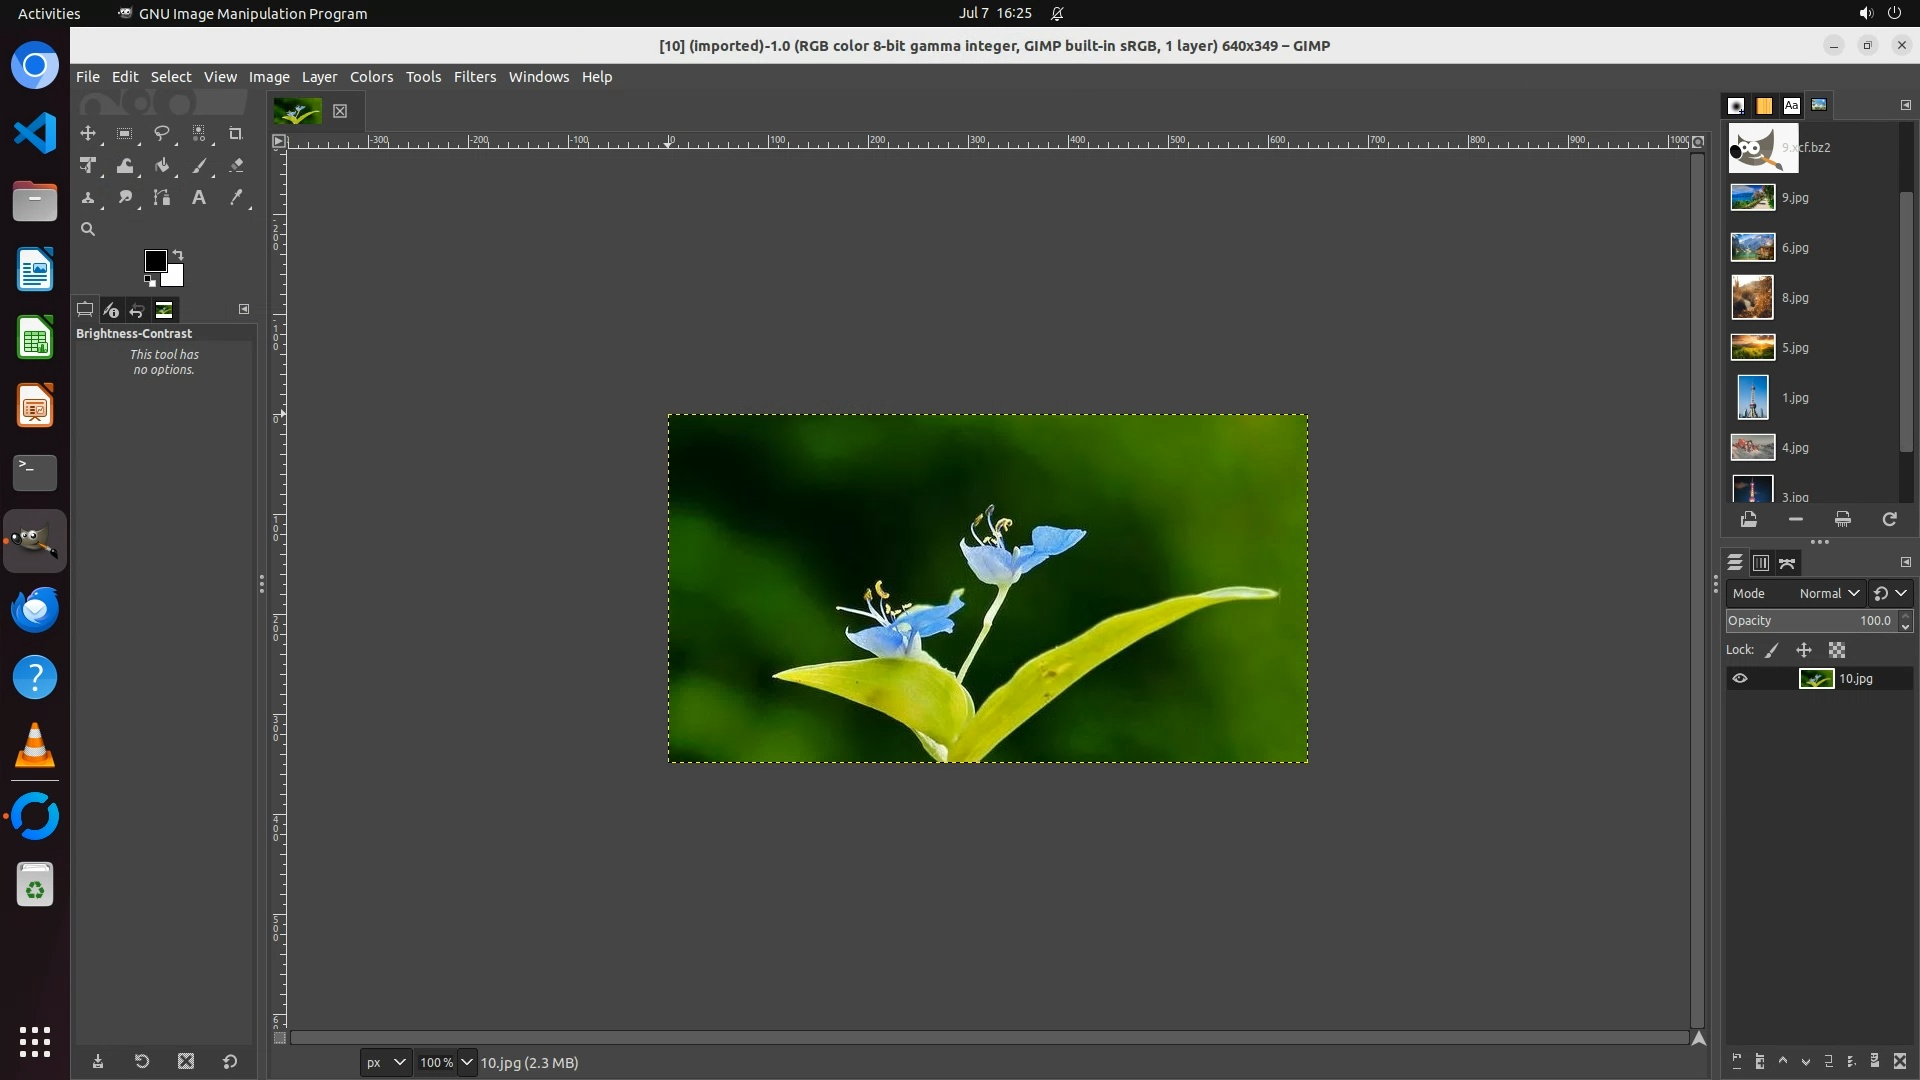Select the Bucket Fill tool

point(162,166)
